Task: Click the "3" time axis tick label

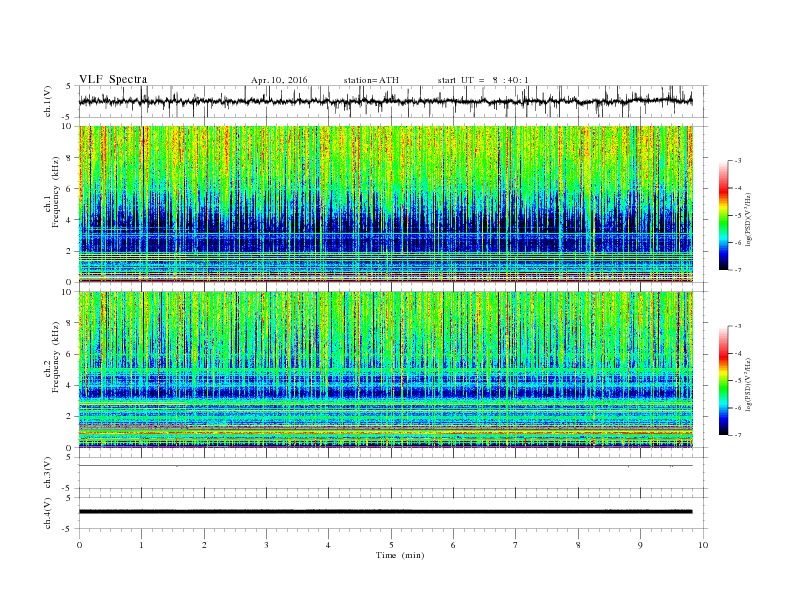Action: click(x=267, y=545)
